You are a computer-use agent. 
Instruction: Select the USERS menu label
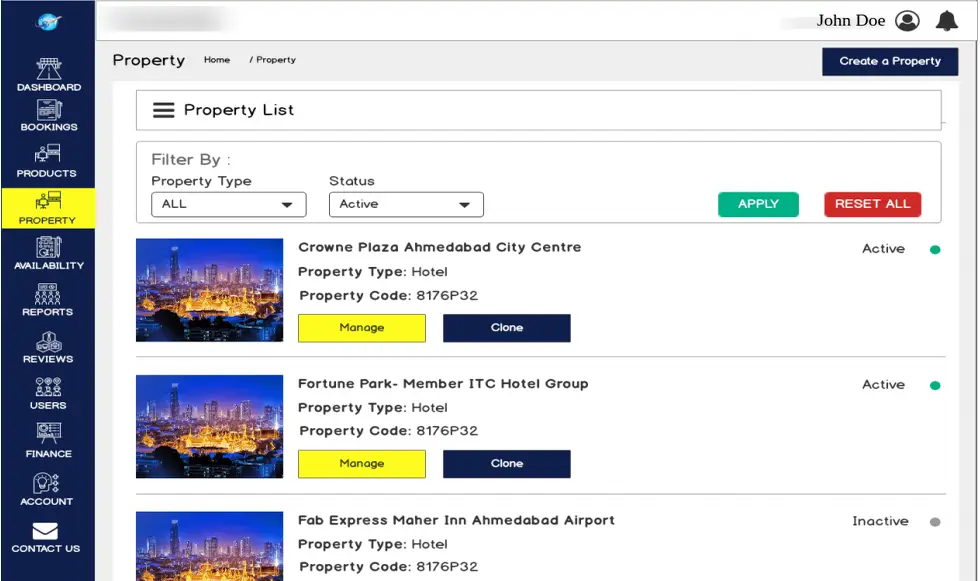pyautogui.click(x=48, y=405)
